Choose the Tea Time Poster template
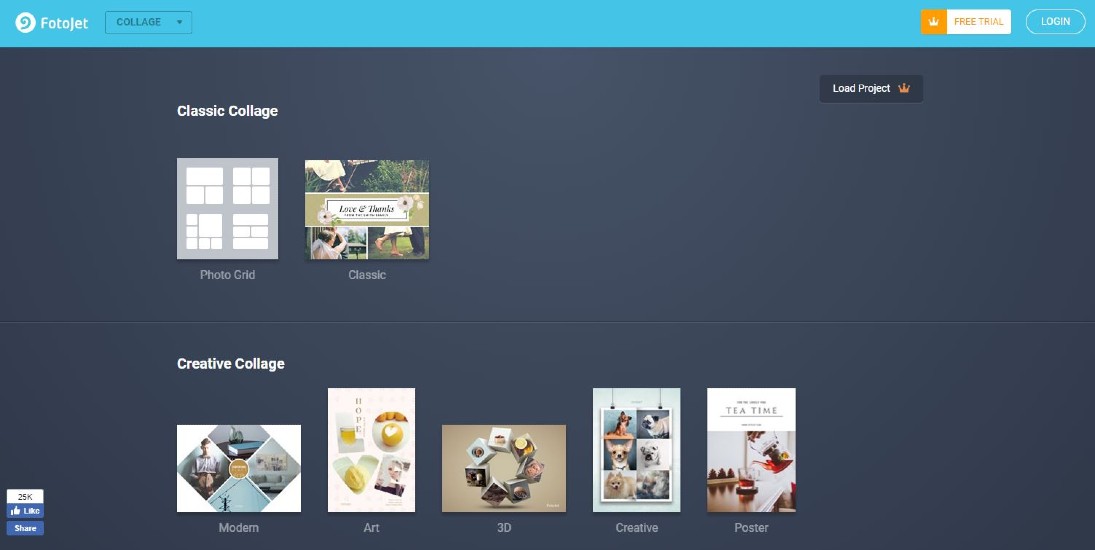The width and height of the screenshot is (1095, 550). click(751, 450)
